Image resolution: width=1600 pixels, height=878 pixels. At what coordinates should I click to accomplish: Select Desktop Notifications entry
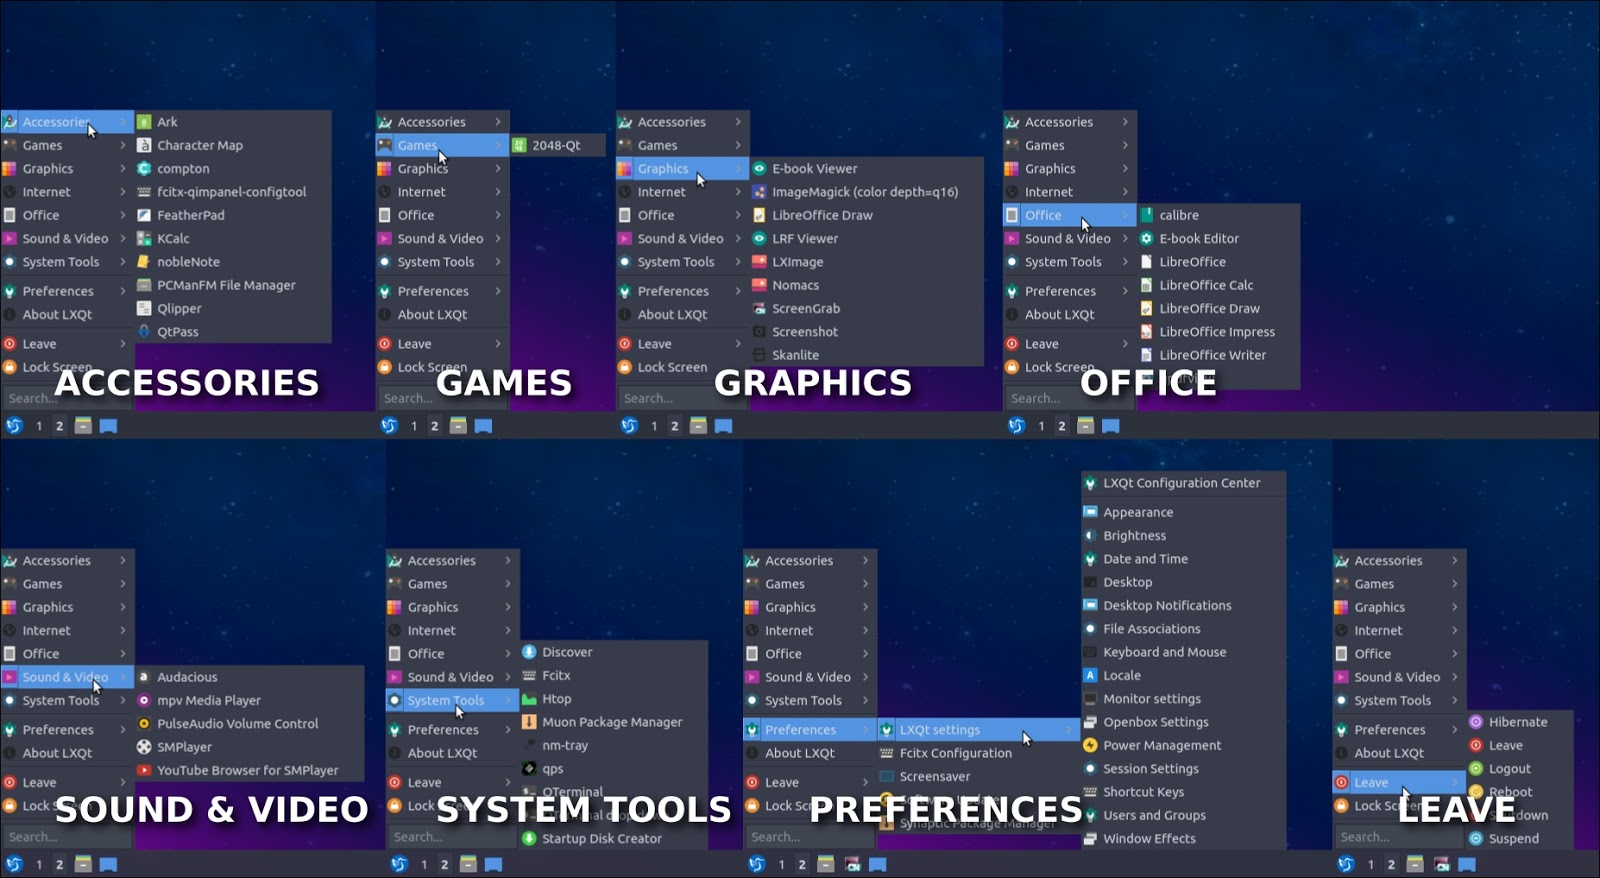pyautogui.click(x=1183, y=606)
